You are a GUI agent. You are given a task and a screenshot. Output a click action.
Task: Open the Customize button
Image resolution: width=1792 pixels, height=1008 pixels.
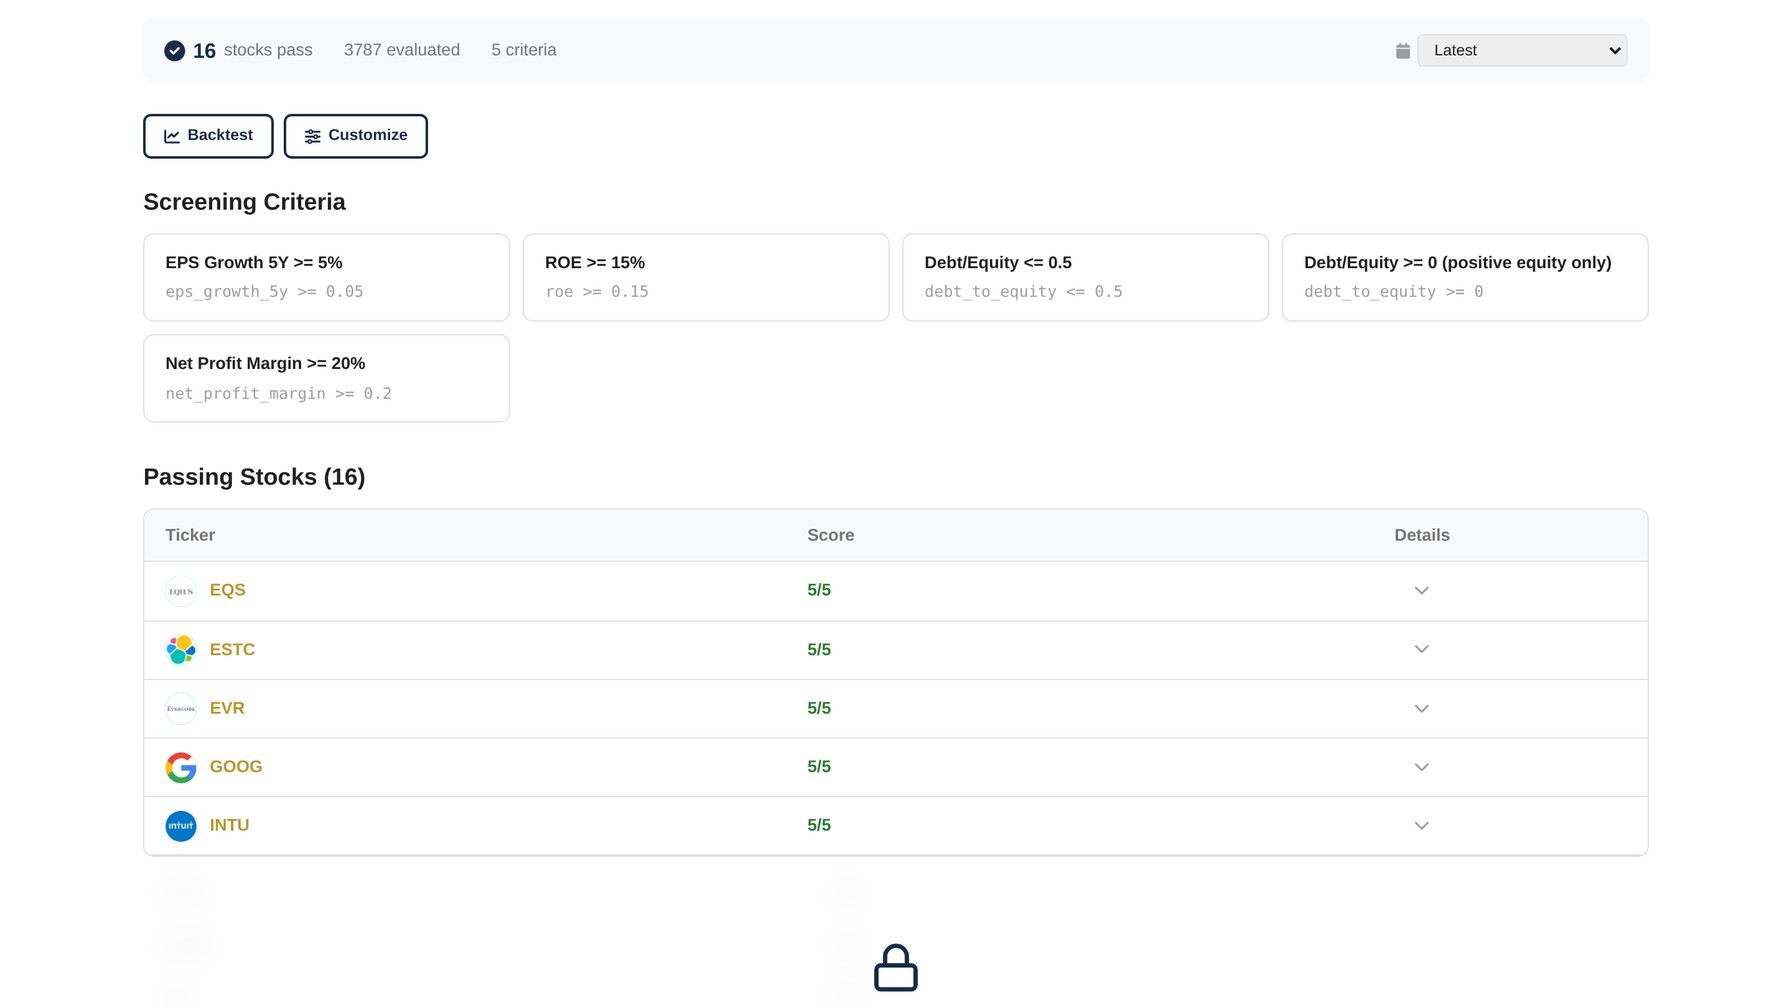pyautogui.click(x=355, y=136)
